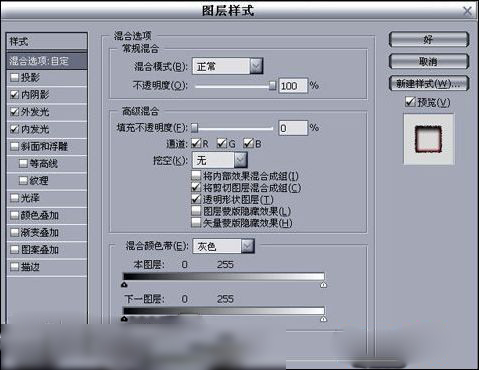Enable 将内部效果混合成组(I) option
479x370 pixels.
196,175
